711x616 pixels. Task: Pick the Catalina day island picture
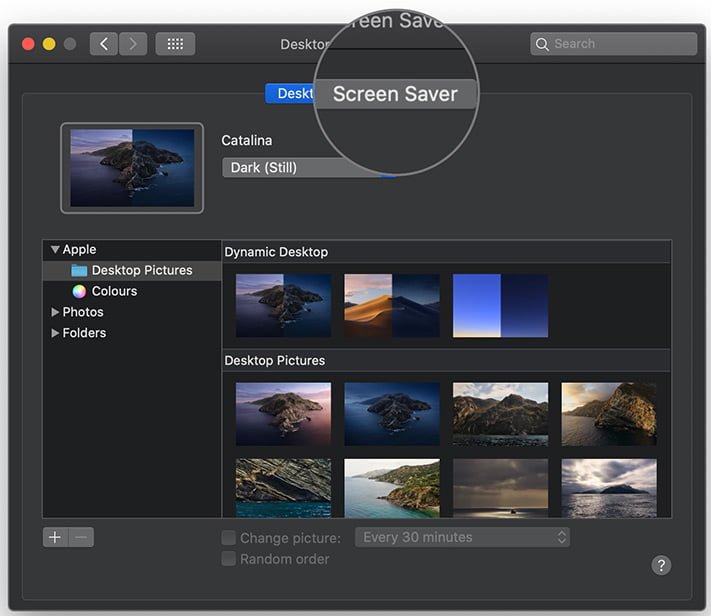[283, 414]
